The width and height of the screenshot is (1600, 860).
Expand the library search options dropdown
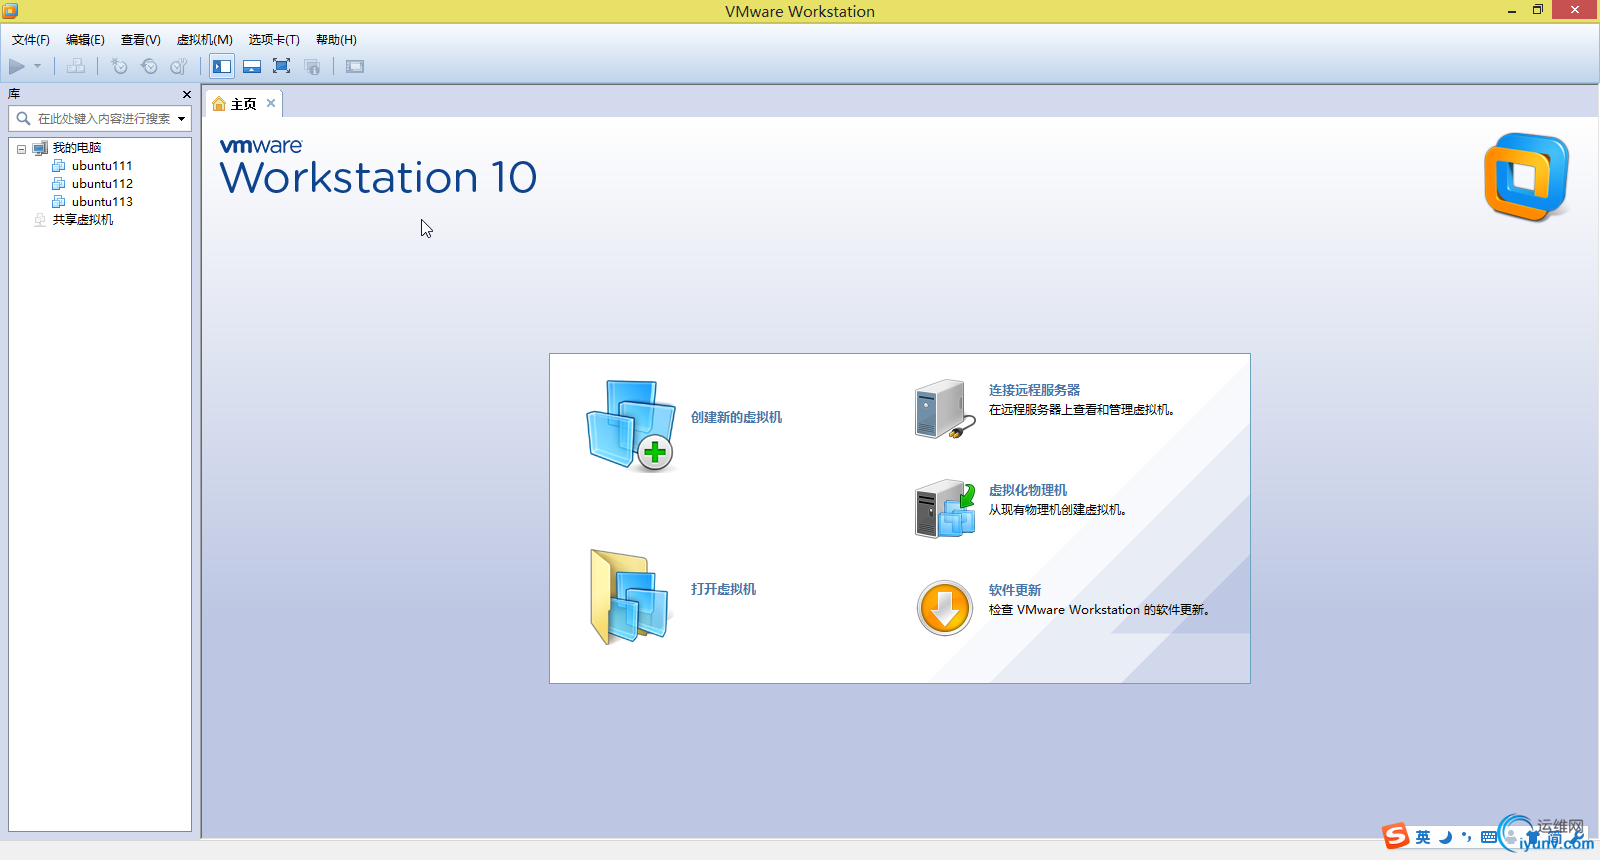click(182, 119)
